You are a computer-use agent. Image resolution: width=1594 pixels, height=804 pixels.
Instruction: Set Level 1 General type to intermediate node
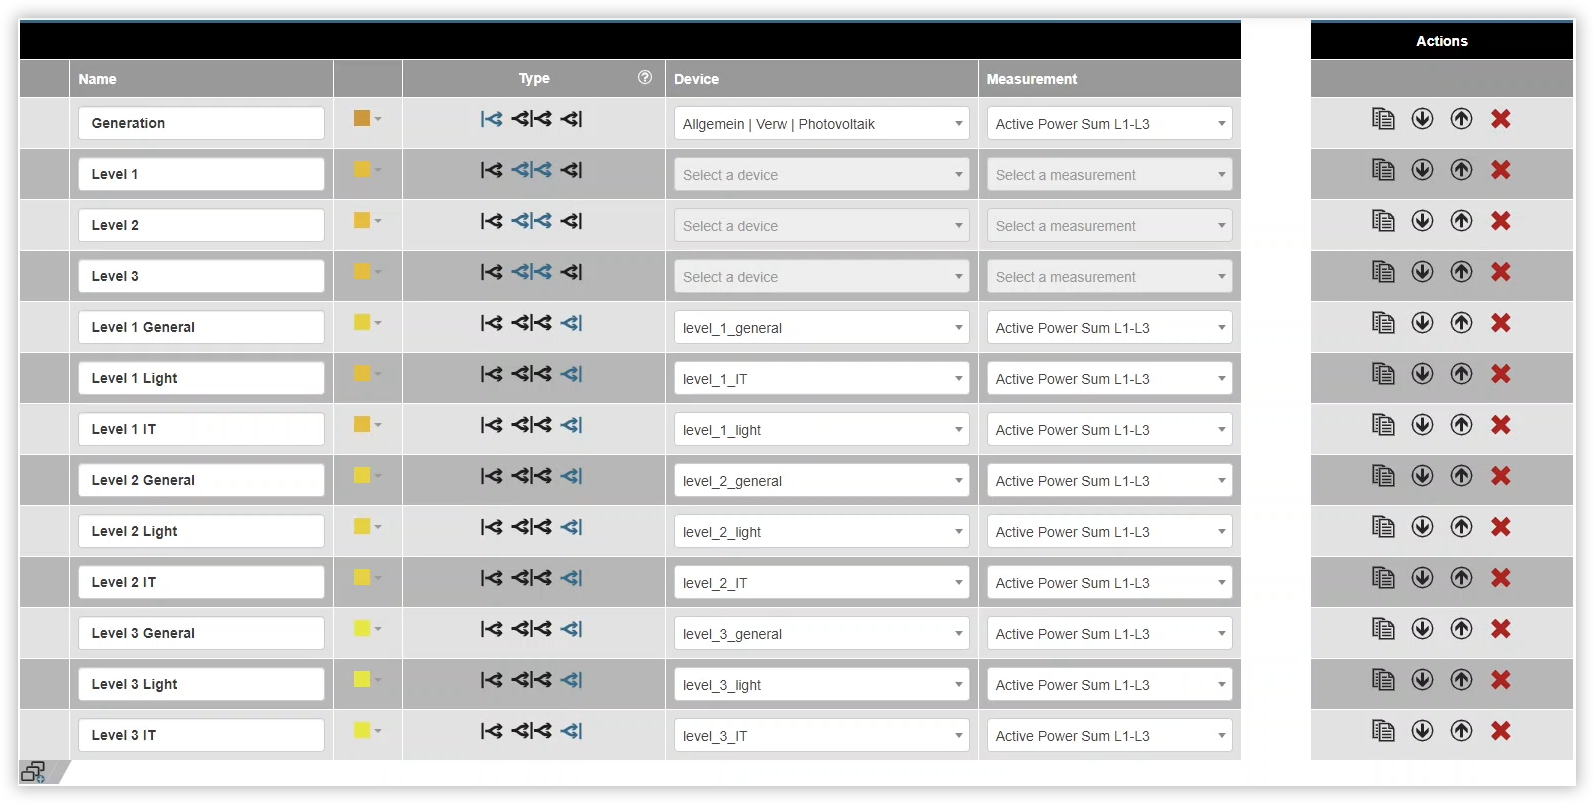pyautogui.click(x=531, y=323)
